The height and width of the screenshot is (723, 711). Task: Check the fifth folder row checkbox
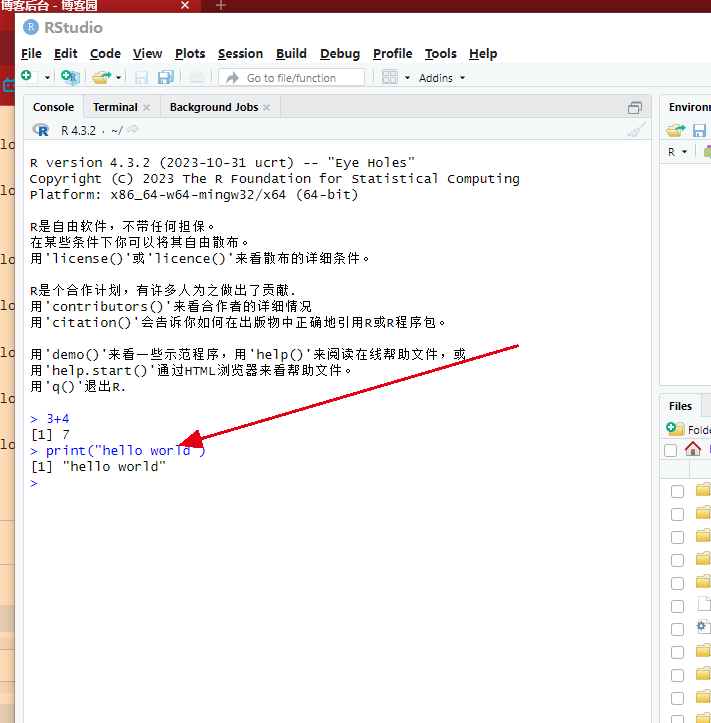coord(677,583)
